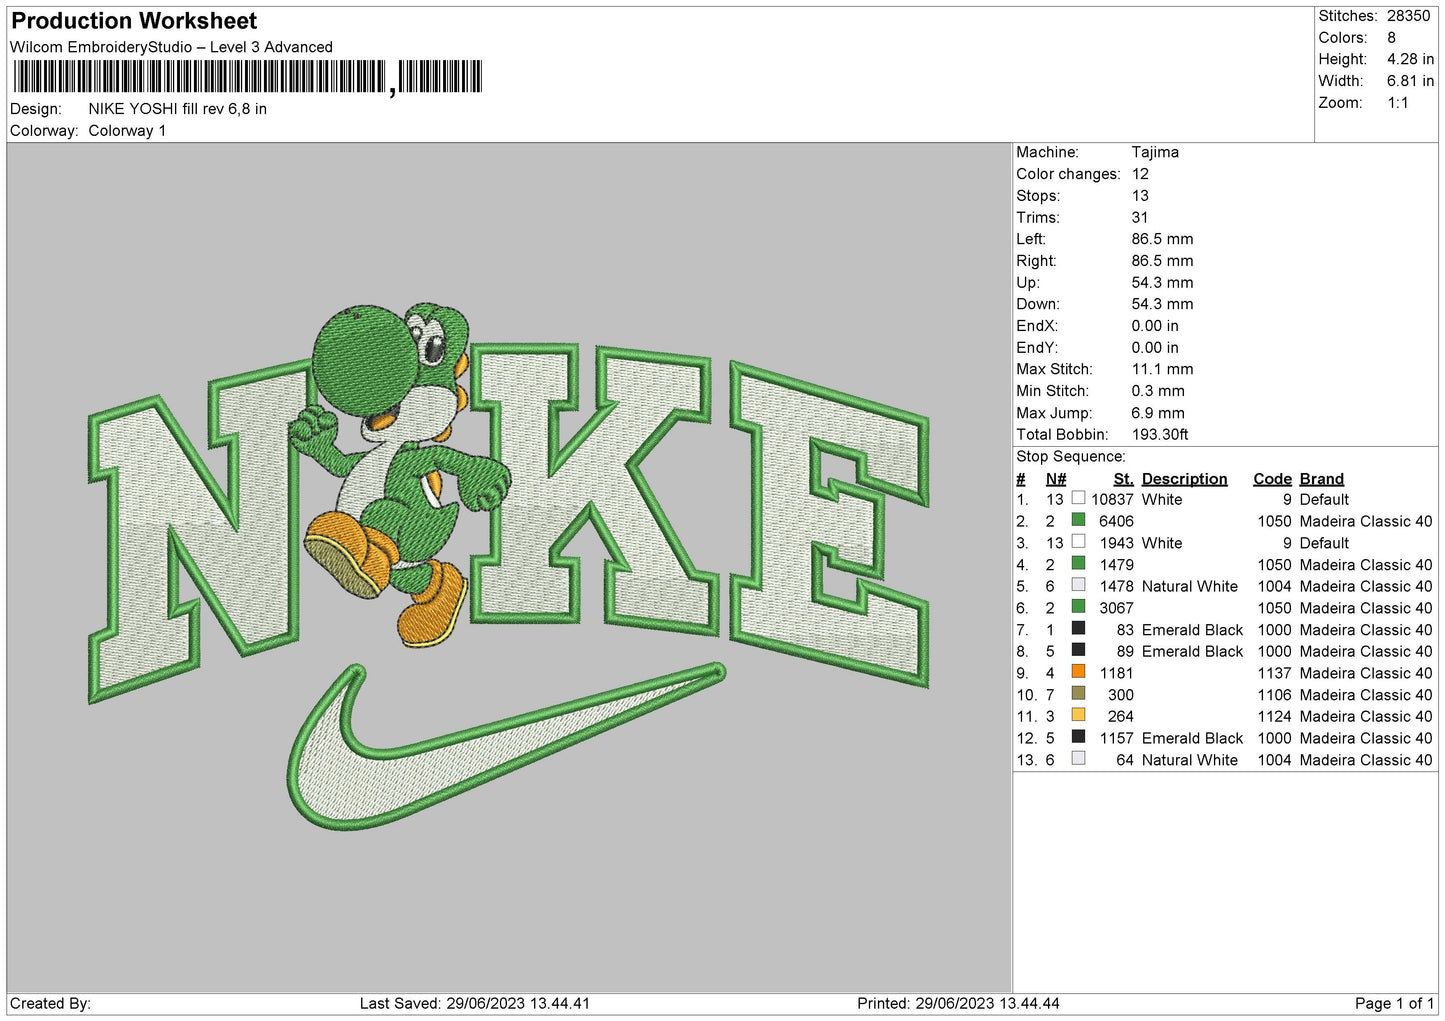This screenshot has height=1021, width=1445.
Task: Click the 'Code' column header
Action: click(x=1272, y=479)
